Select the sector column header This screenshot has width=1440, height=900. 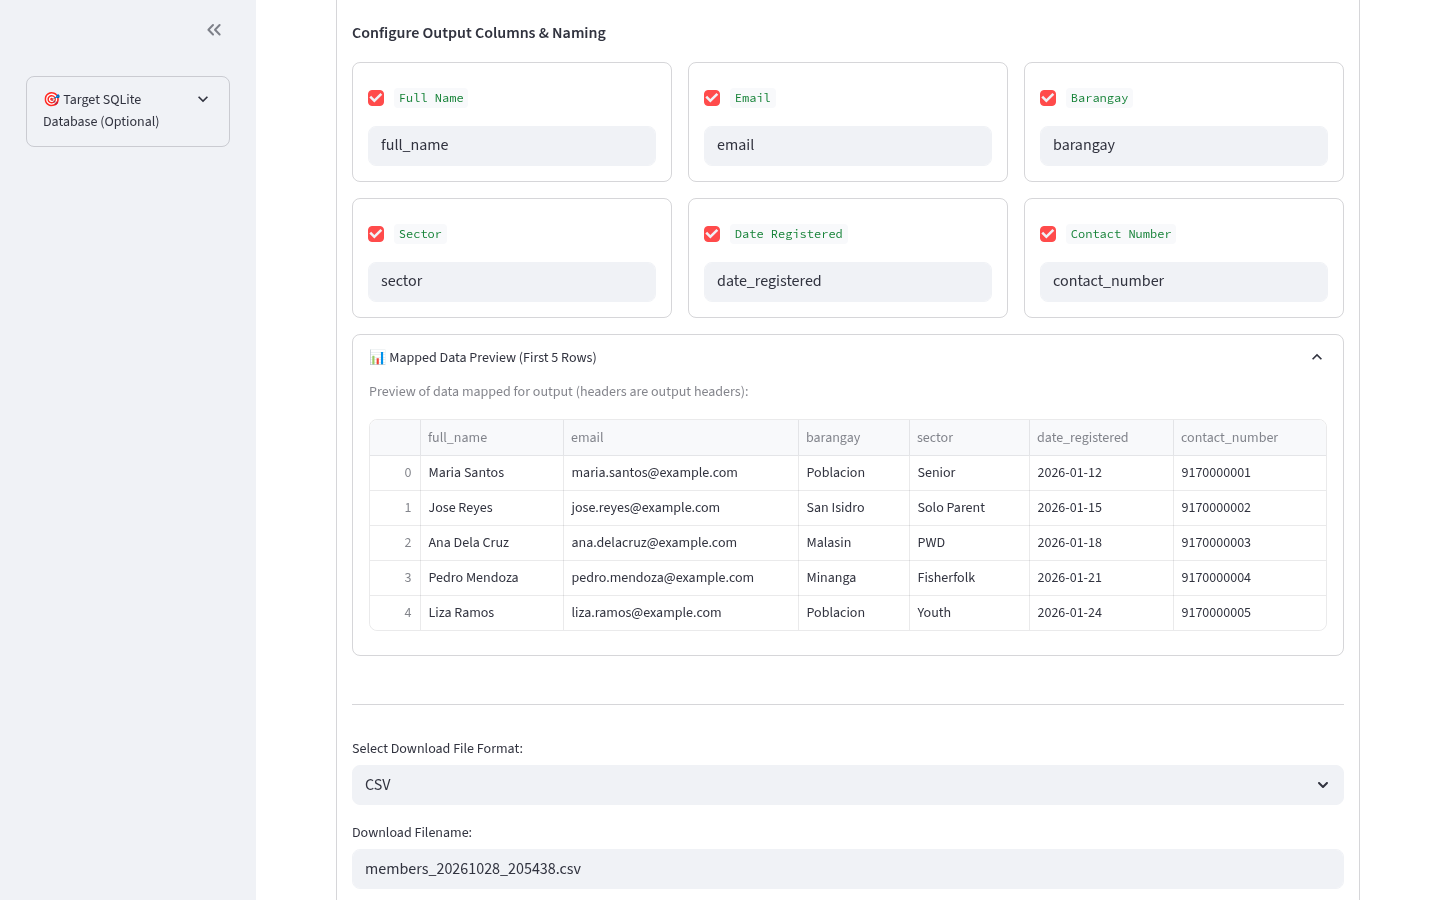[969, 438]
